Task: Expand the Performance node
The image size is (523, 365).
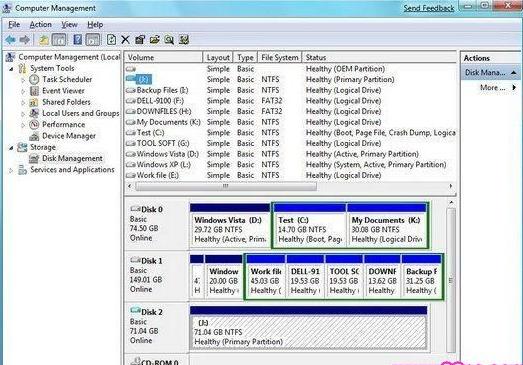Action: click(23, 125)
